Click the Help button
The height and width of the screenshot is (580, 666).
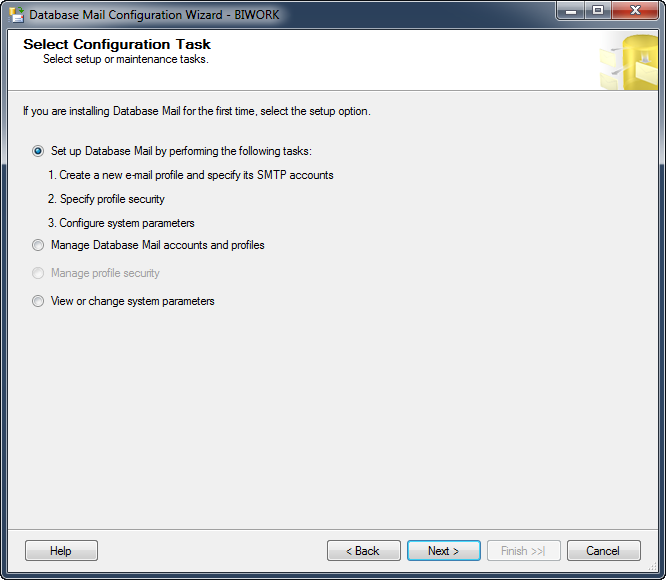tap(61, 551)
